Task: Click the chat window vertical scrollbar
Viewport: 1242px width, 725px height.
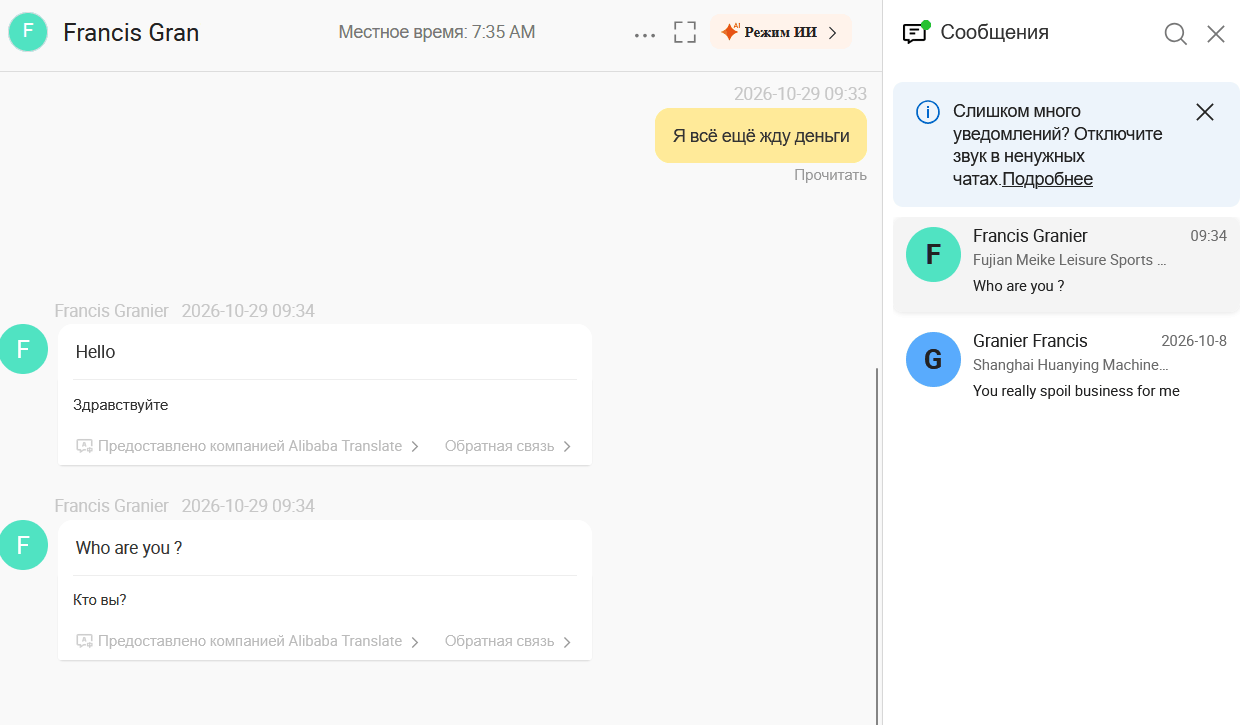Action: pos(877,545)
